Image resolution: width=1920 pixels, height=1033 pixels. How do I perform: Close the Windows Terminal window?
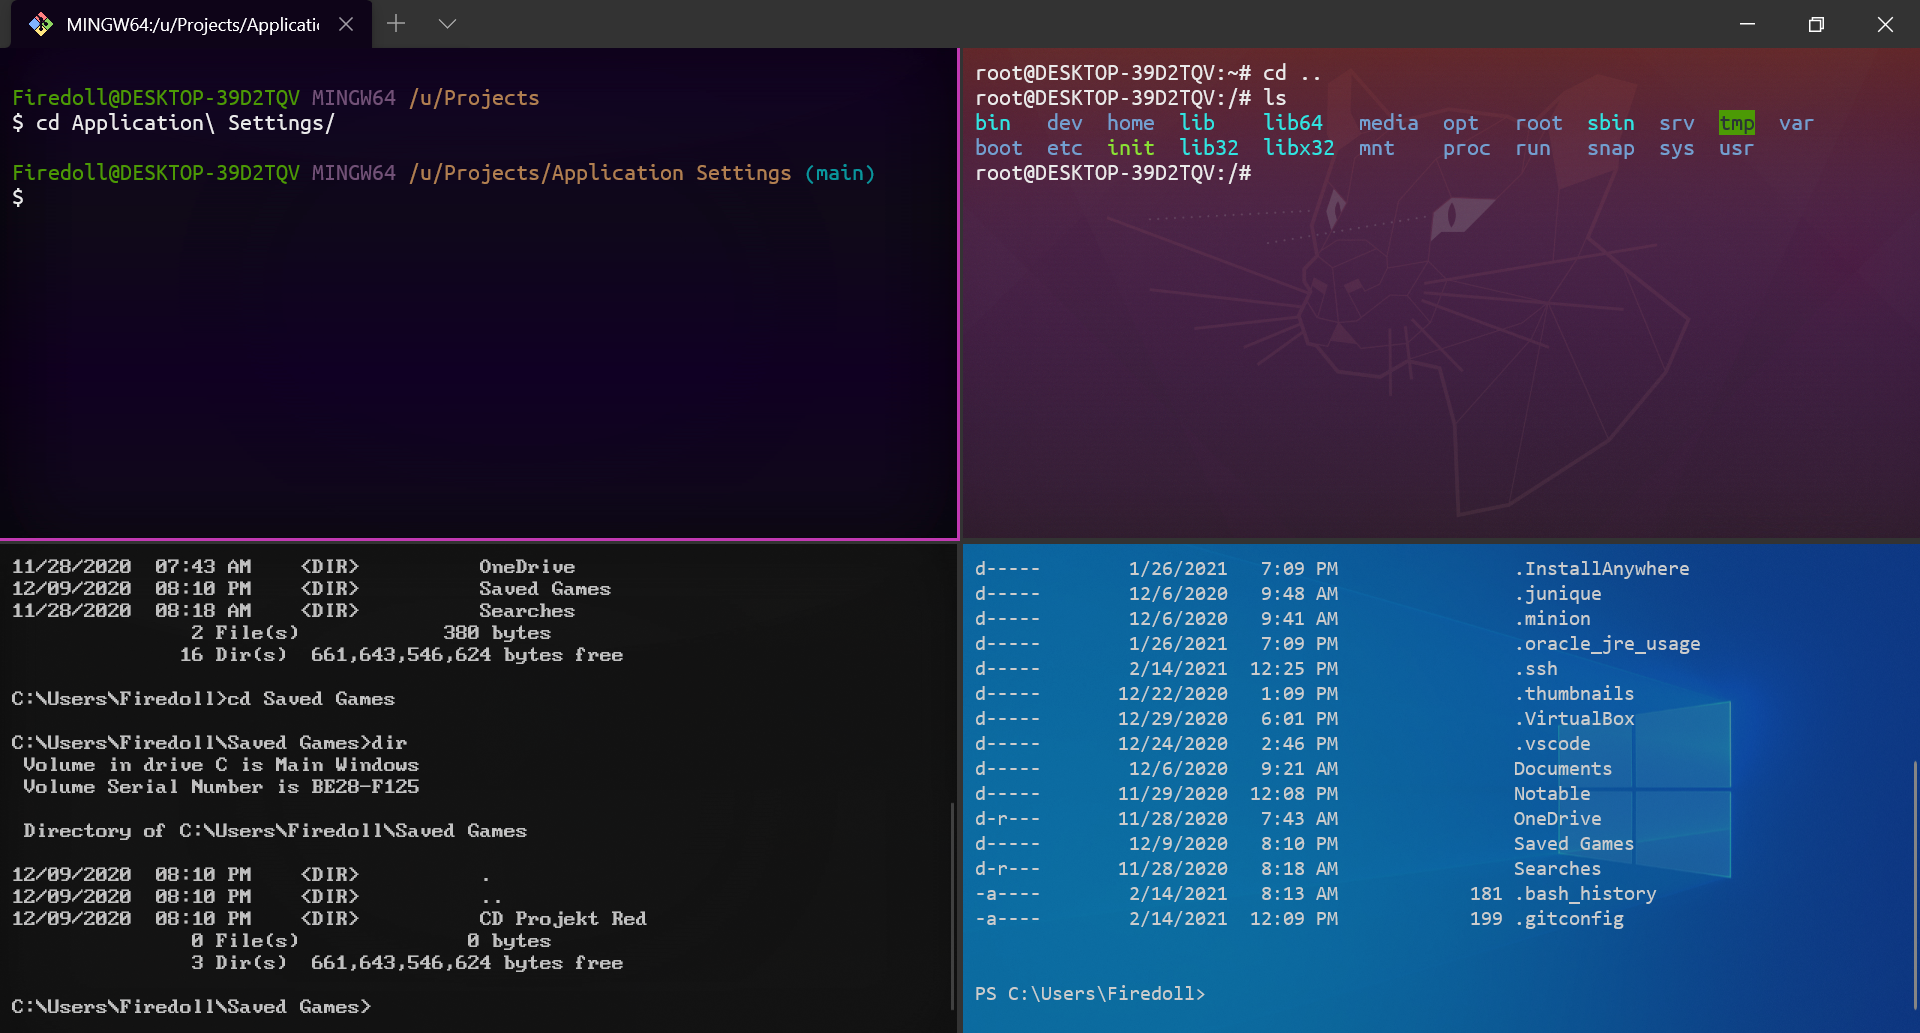[x=1885, y=24]
